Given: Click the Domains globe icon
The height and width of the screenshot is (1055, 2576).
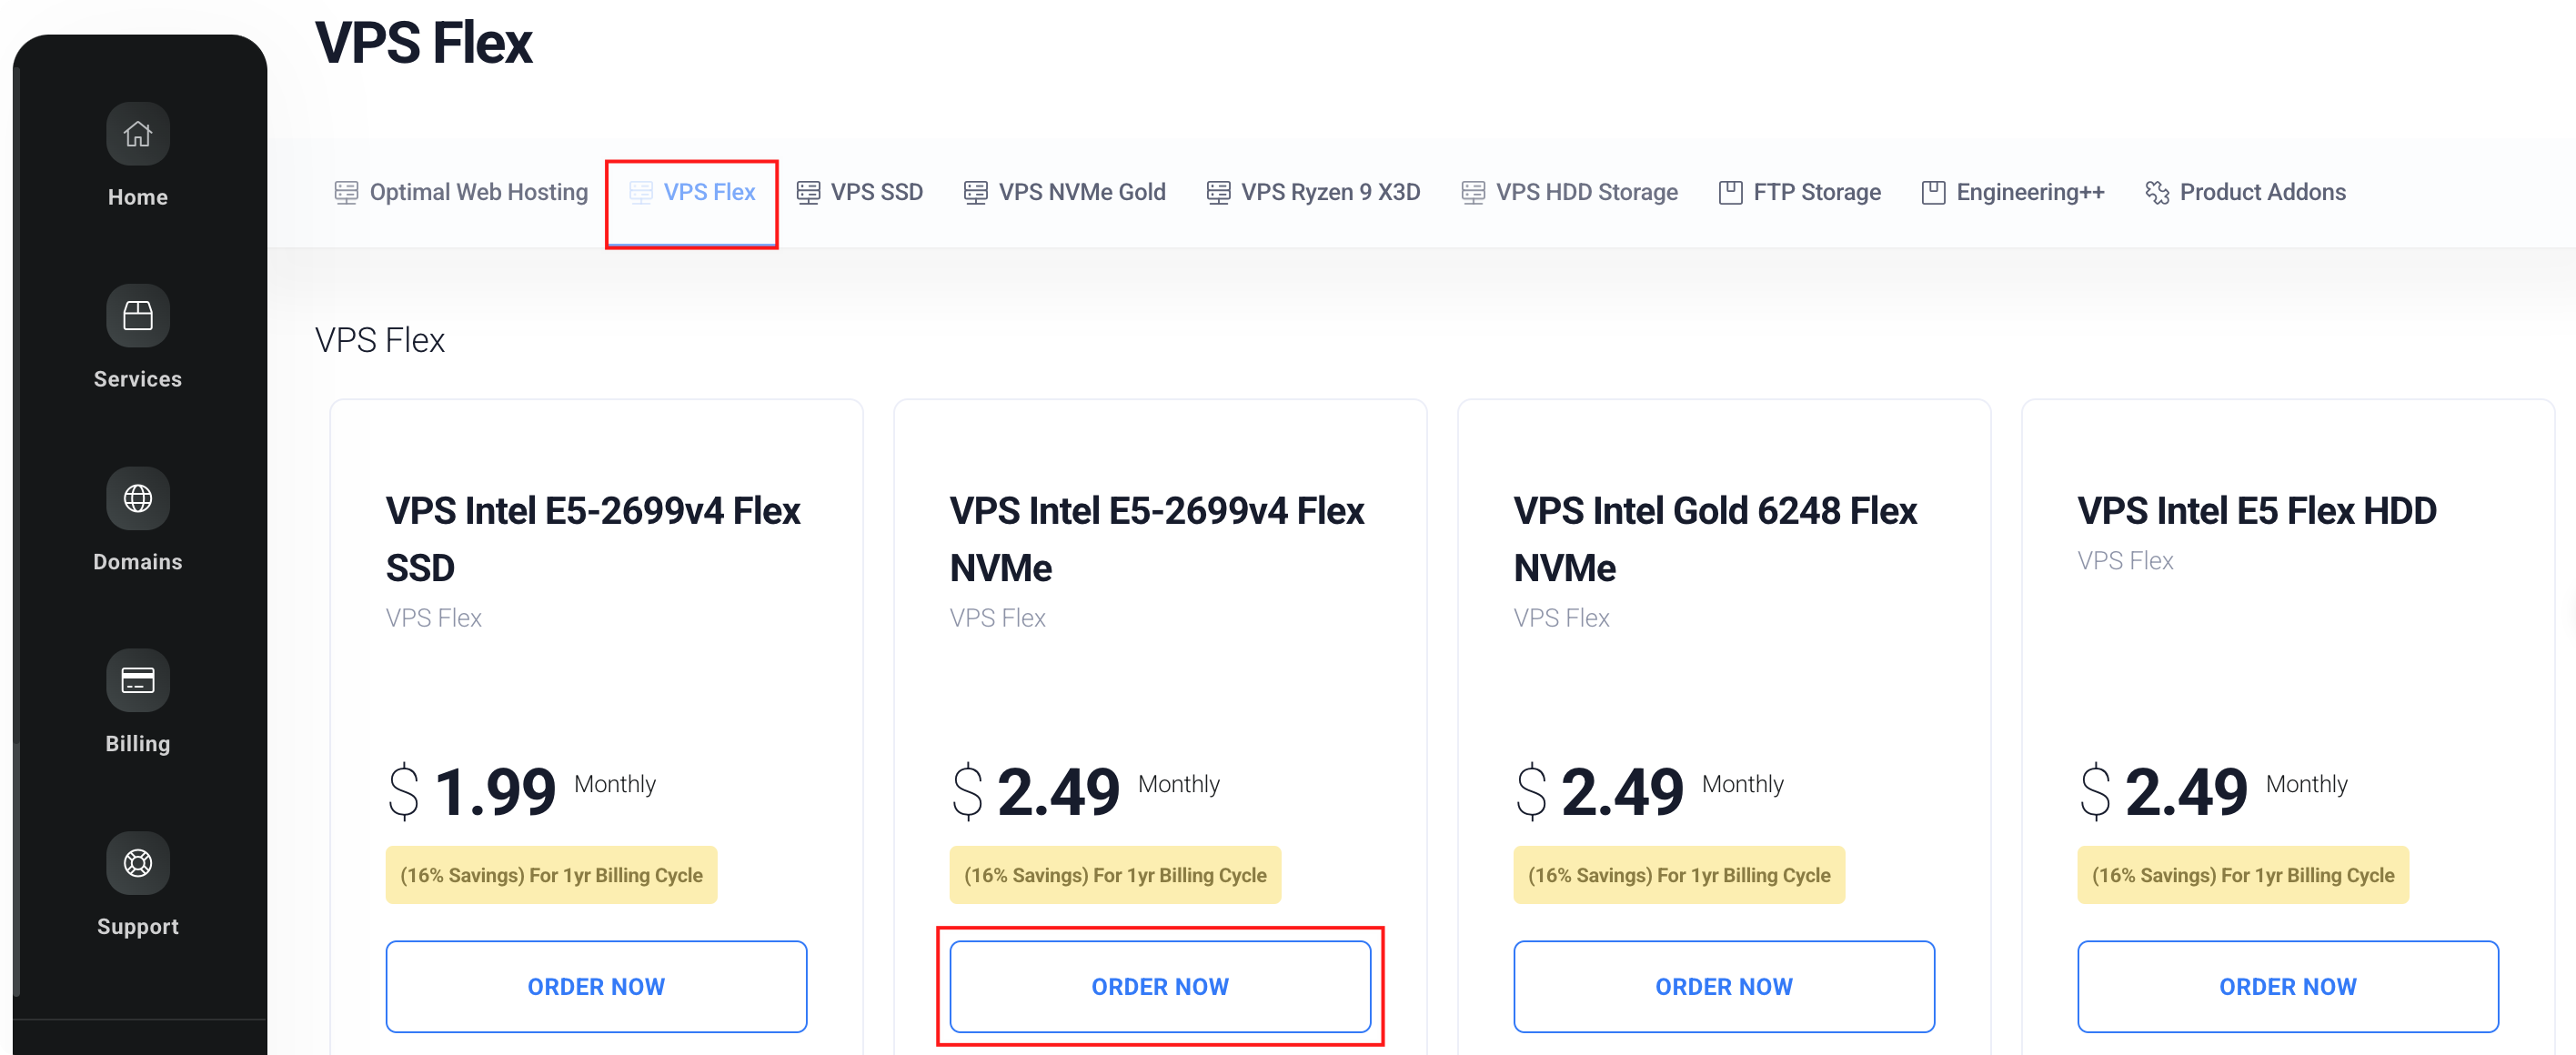Looking at the screenshot, I should tap(138, 498).
